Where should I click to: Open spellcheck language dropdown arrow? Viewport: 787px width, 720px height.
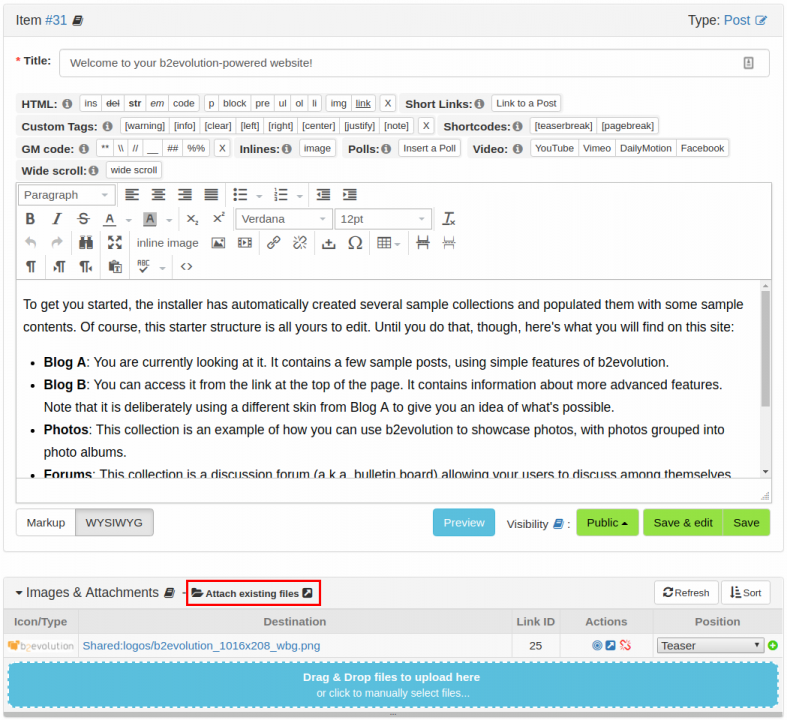point(162,268)
